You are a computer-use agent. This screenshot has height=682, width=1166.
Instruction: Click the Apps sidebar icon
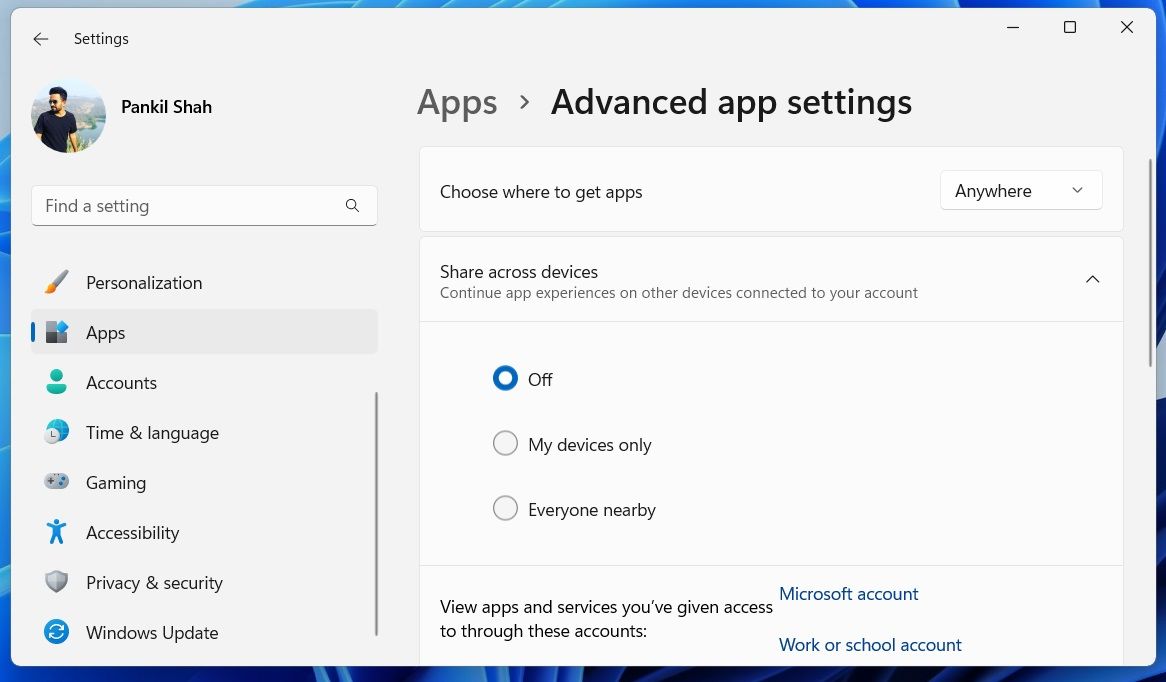[57, 332]
